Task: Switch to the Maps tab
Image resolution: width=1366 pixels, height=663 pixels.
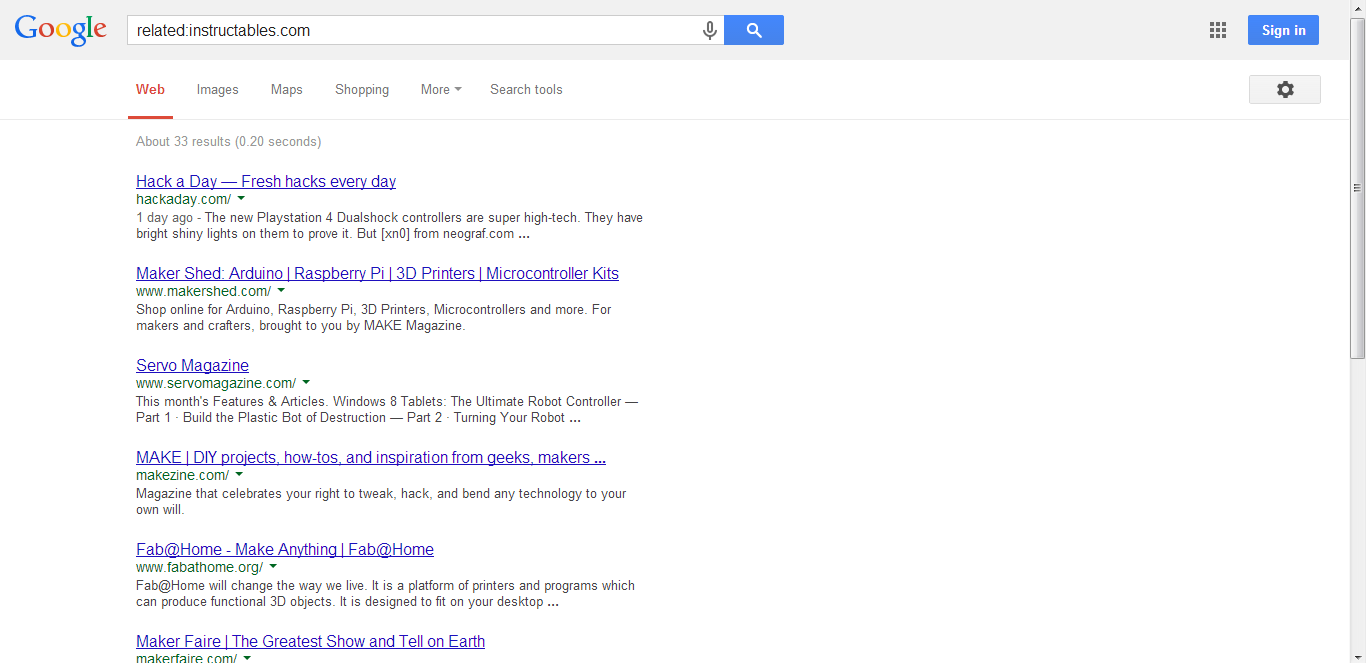Action: tap(286, 89)
